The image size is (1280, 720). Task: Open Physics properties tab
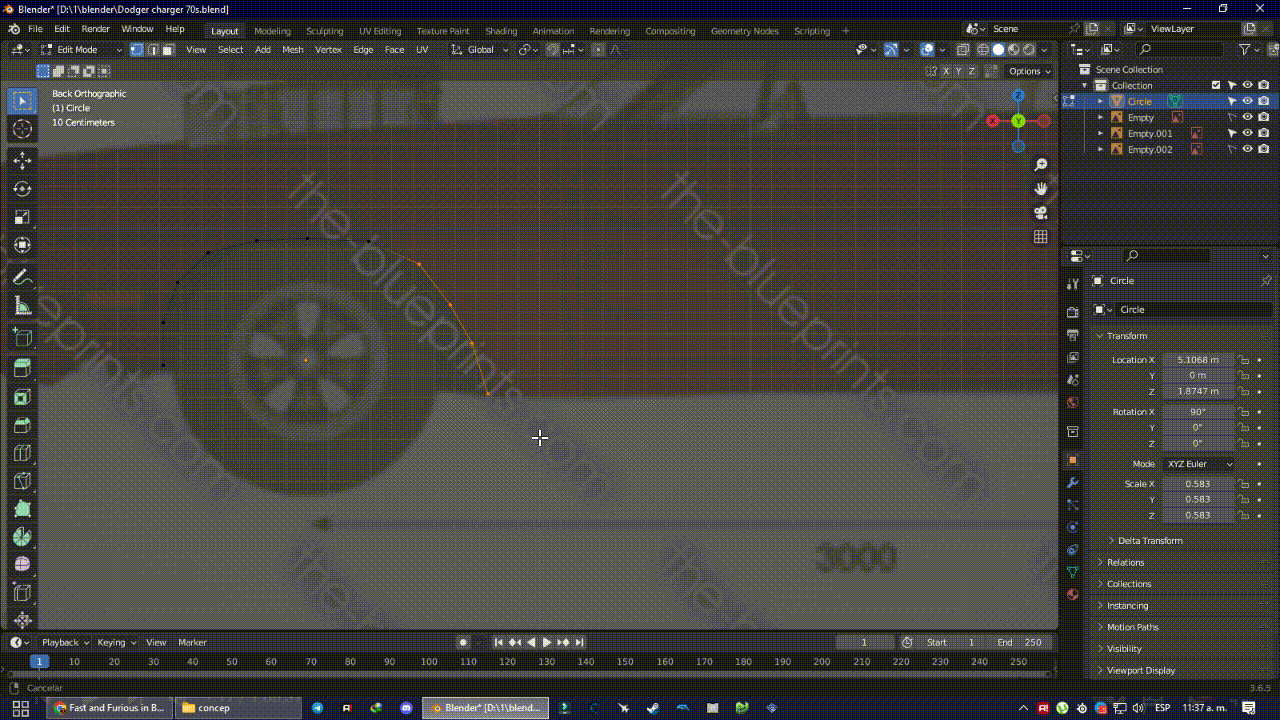[1073, 527]
